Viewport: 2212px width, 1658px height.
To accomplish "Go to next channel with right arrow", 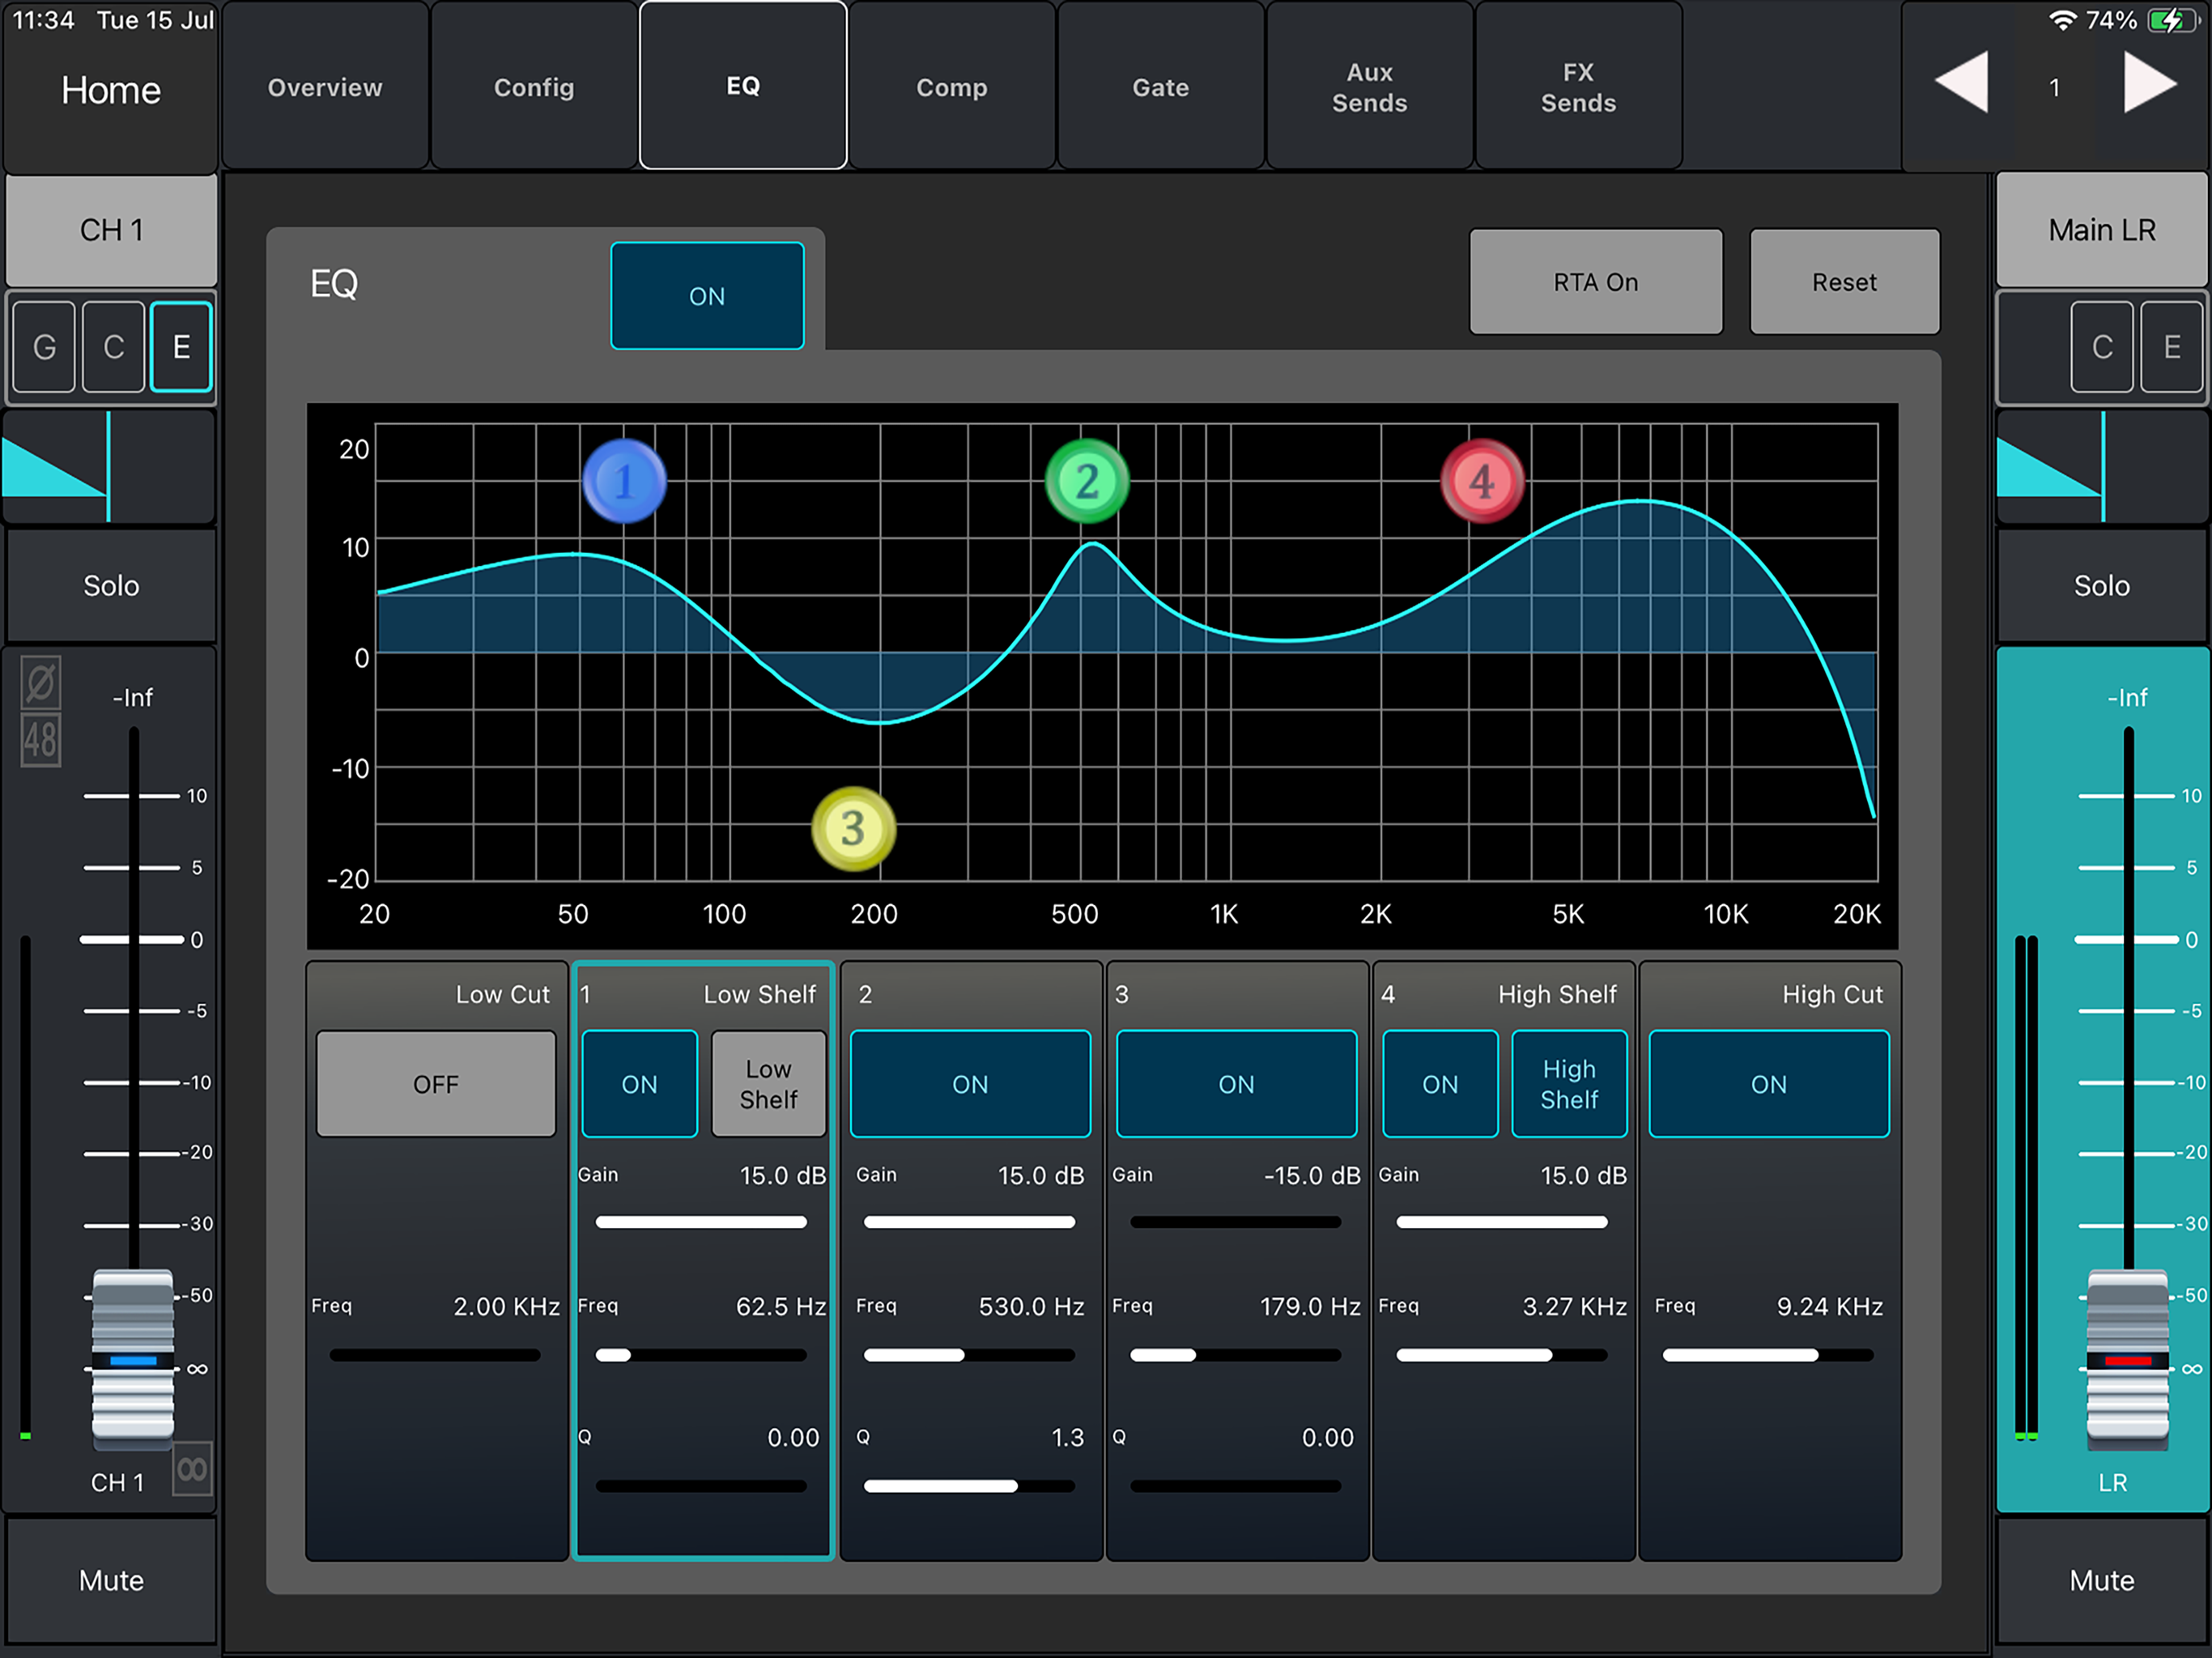I will pyautogui.click(x=2150, y=84).
